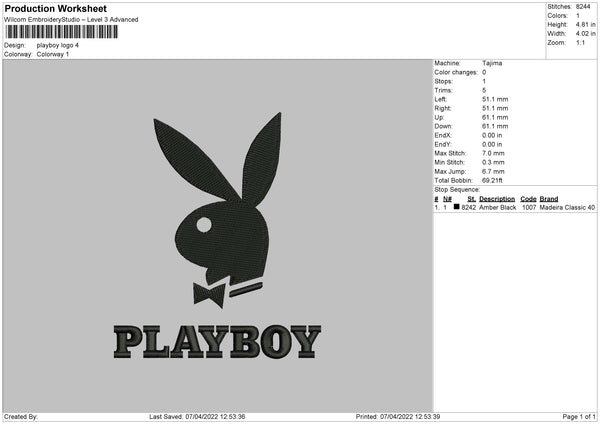Screen dimensions: 600x424
Task: Click design name 'playboy logo 4'
Action: [58, 45]
